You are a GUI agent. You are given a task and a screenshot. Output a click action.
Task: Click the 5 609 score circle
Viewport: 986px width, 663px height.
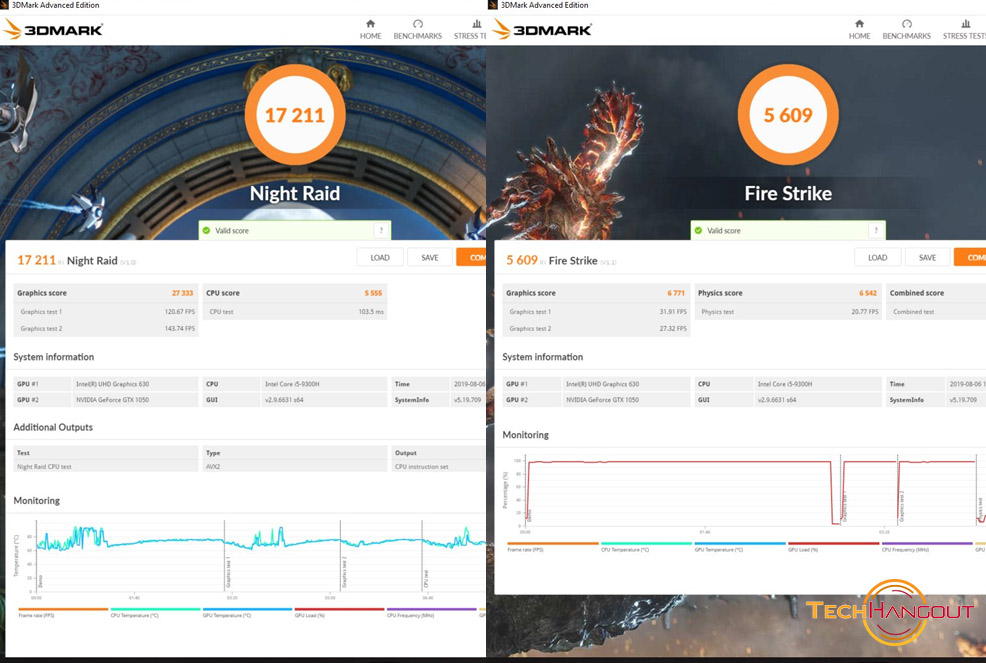tap(788, 114)
